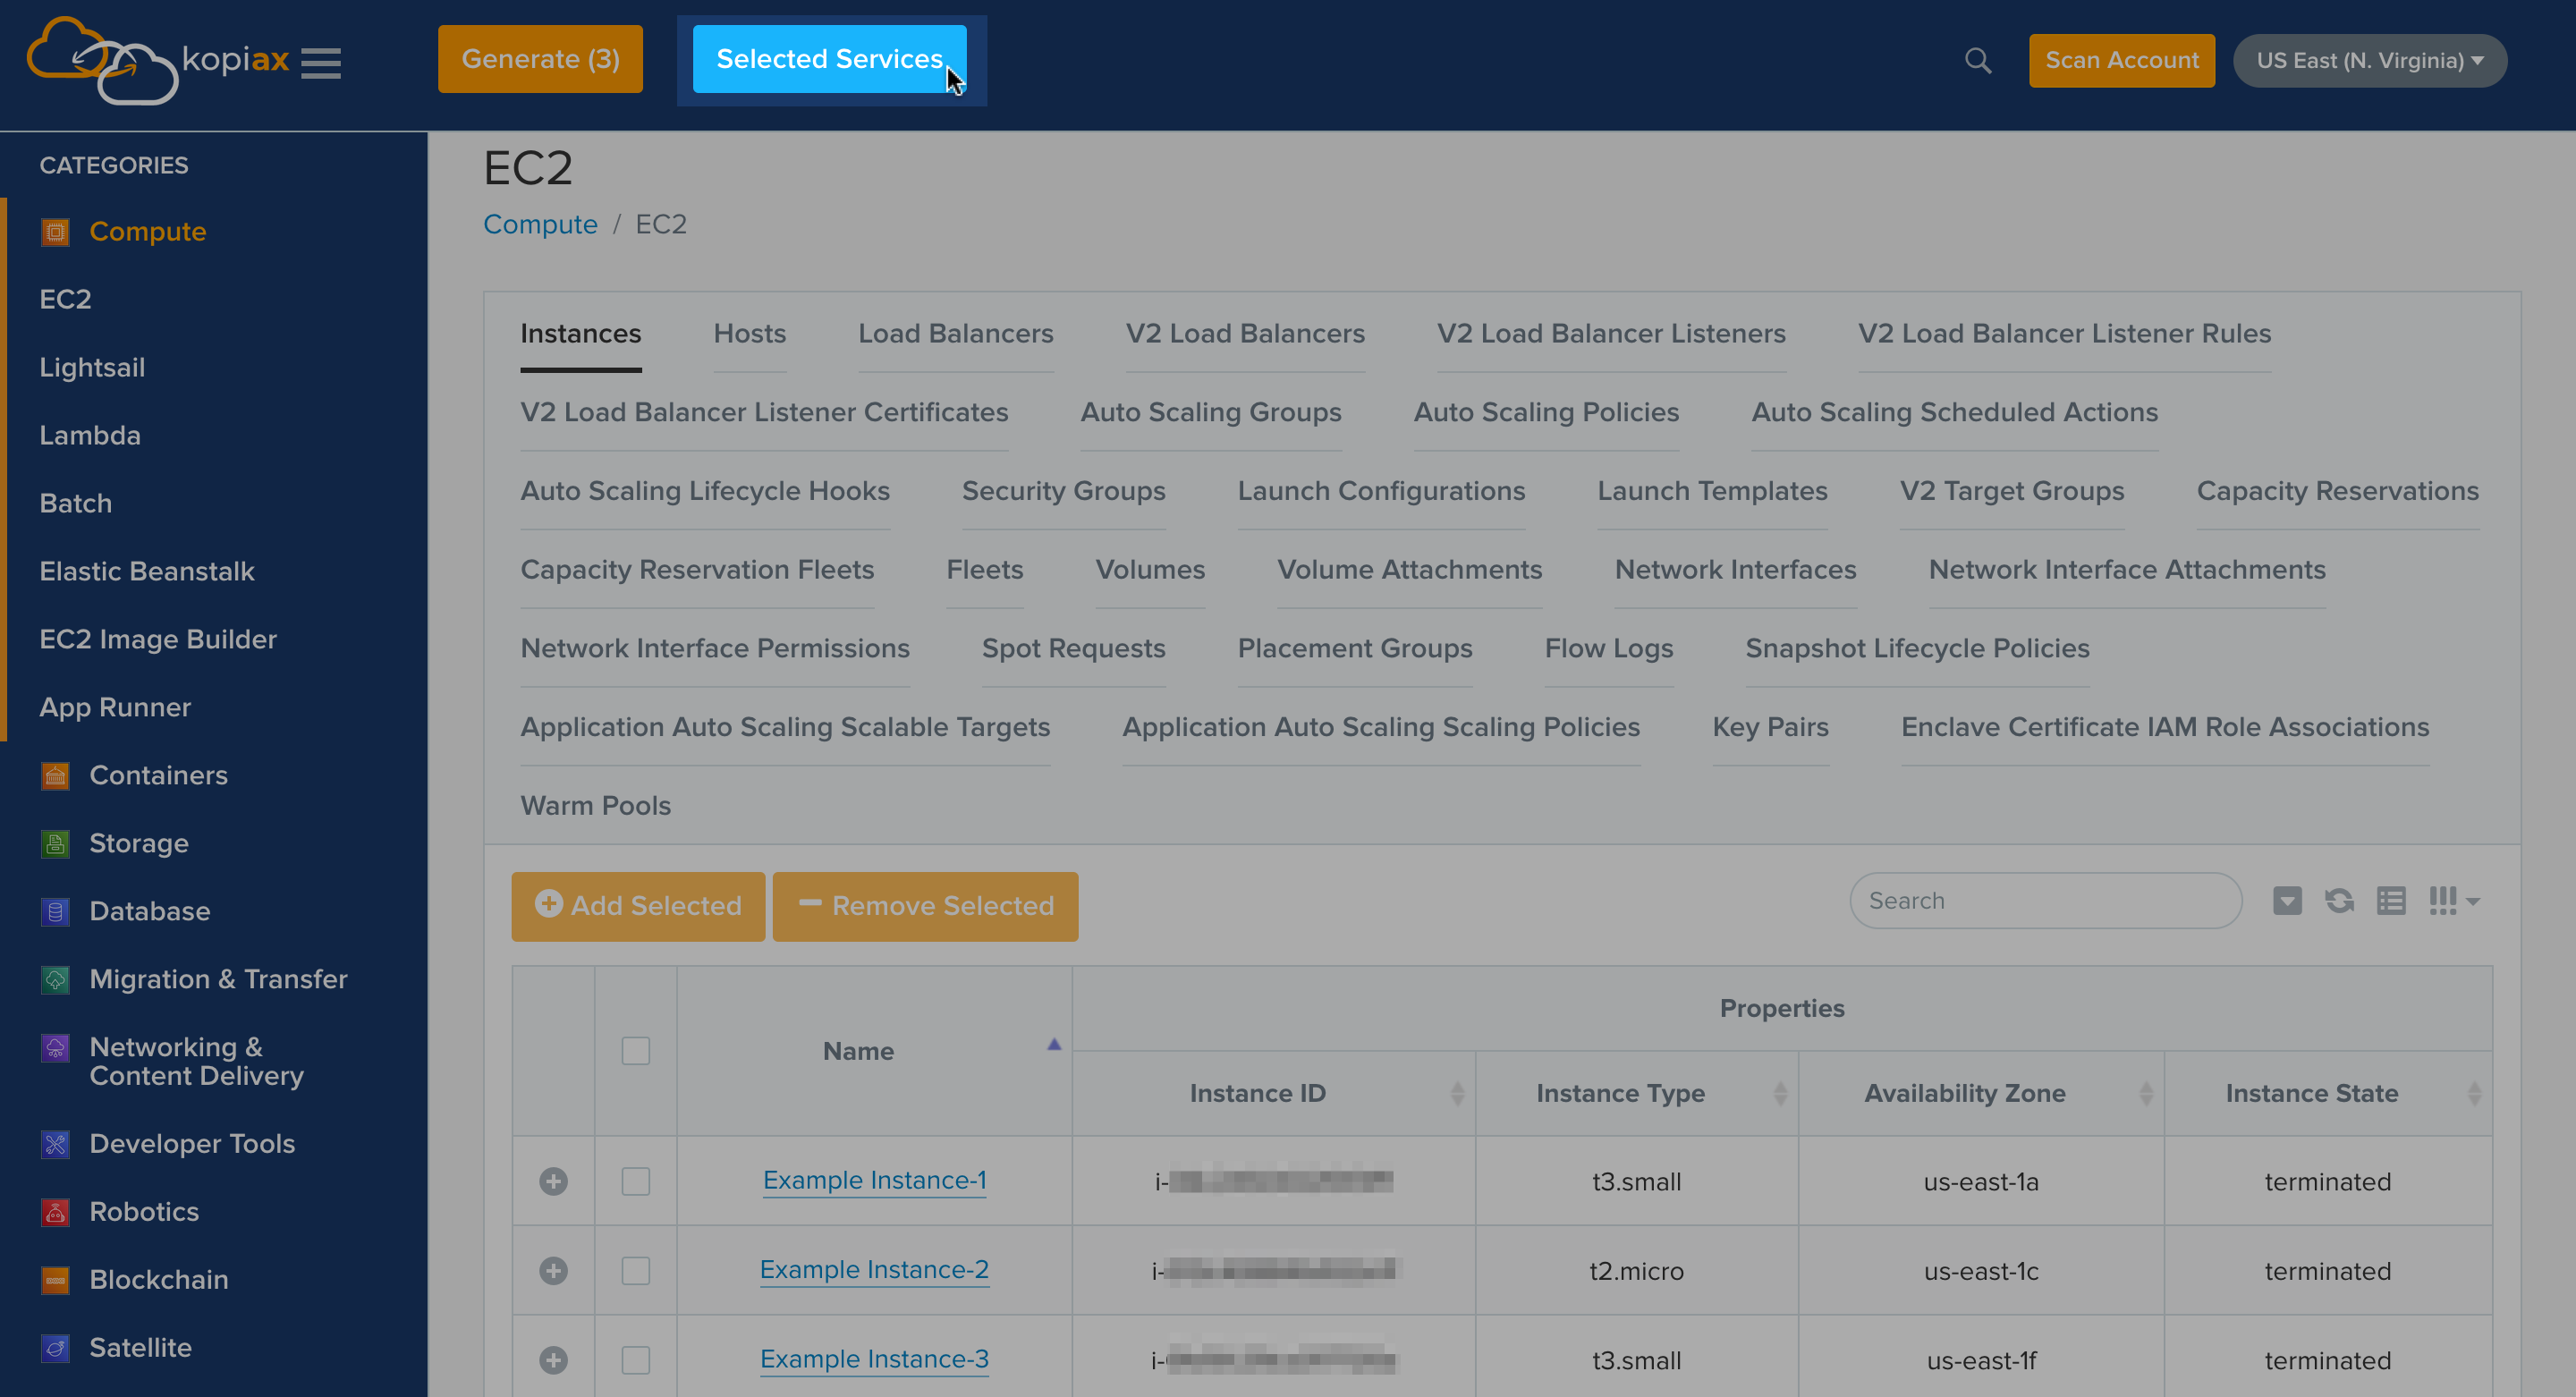
Task: Expand the Storage category
Action: coord(139,844)
